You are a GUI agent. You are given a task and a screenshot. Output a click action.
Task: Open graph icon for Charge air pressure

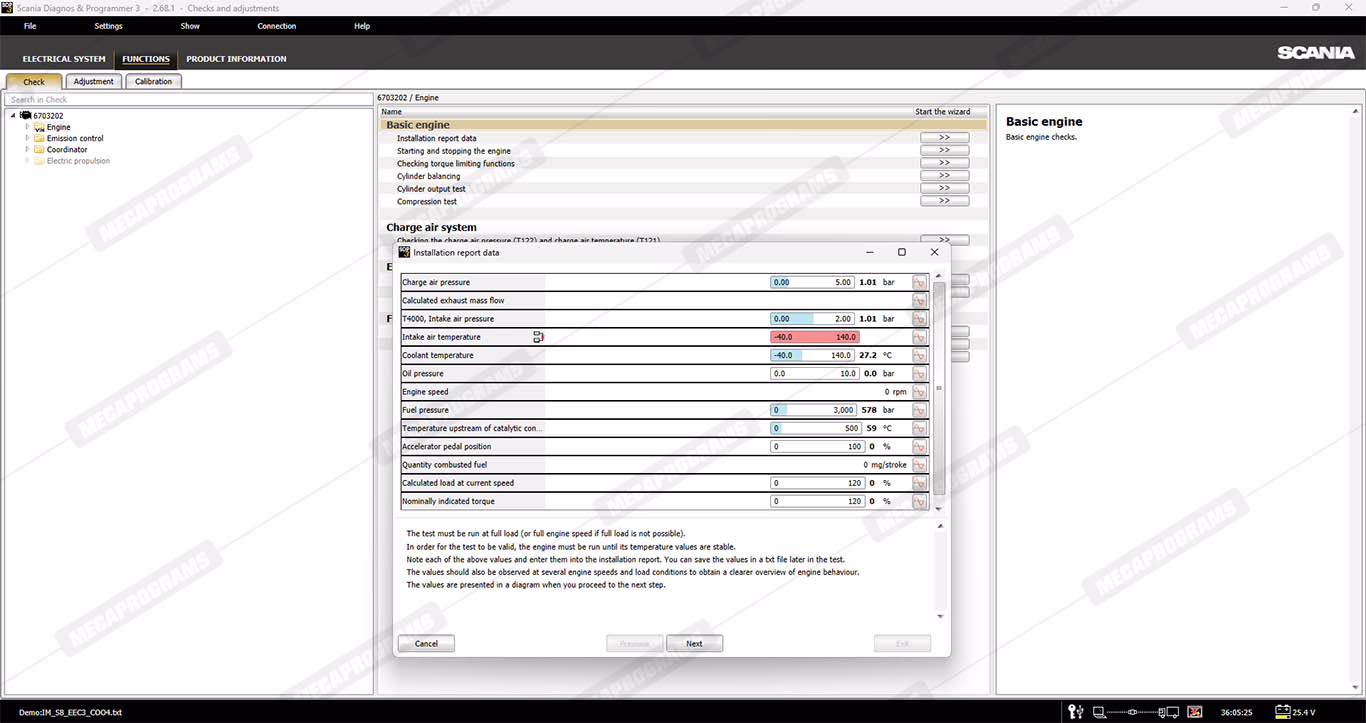(x=919, y=283)
